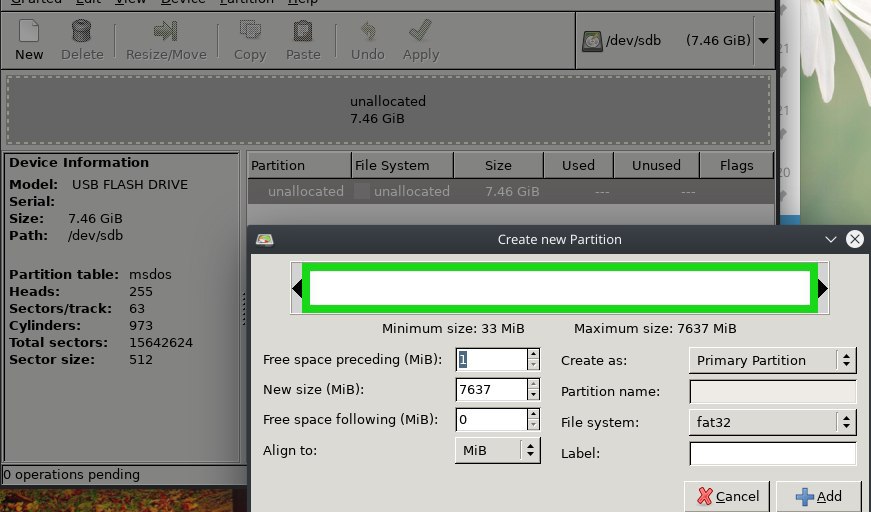871x512 pixels.
Task: Increase New size value
Action: [x=533, y=384]
